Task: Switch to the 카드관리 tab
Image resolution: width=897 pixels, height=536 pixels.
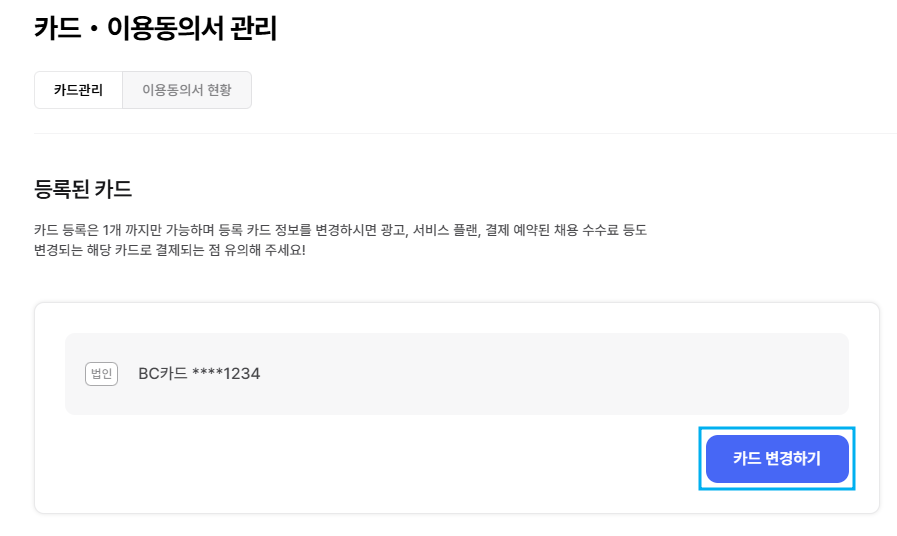Action: point(78,90)
